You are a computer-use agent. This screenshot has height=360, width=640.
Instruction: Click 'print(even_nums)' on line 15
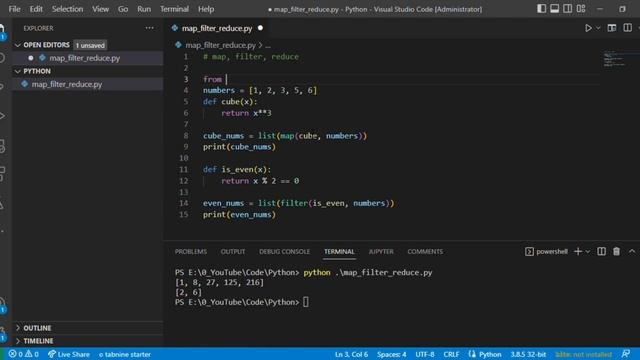[239, 214]
